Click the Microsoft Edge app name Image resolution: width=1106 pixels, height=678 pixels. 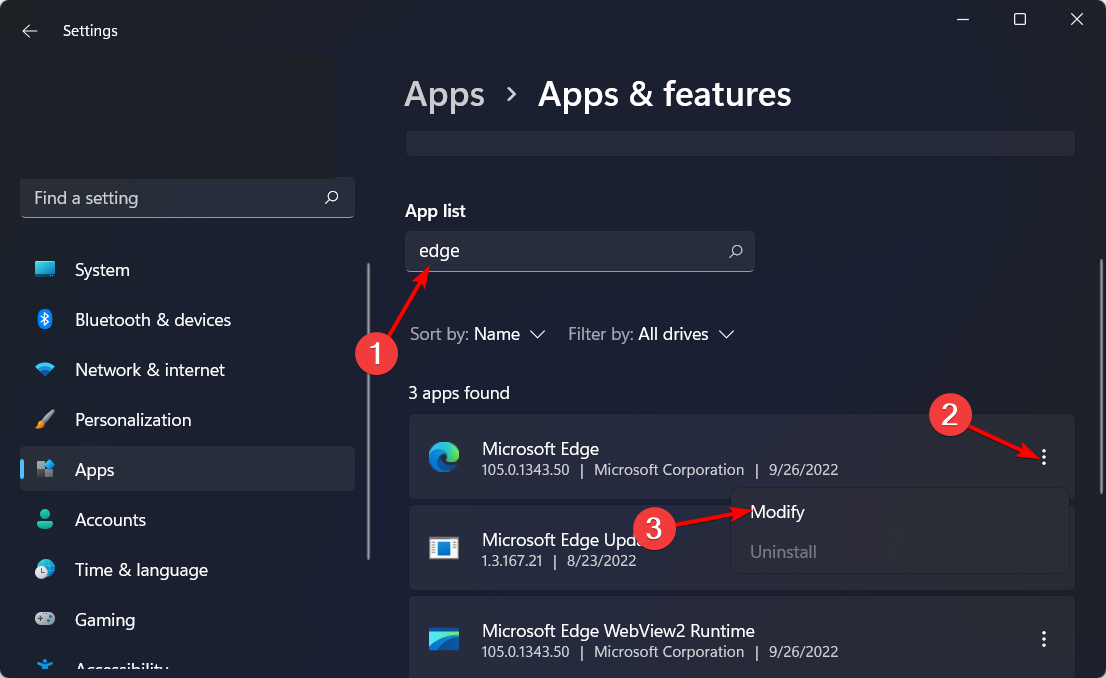click(x=540, y=449)
